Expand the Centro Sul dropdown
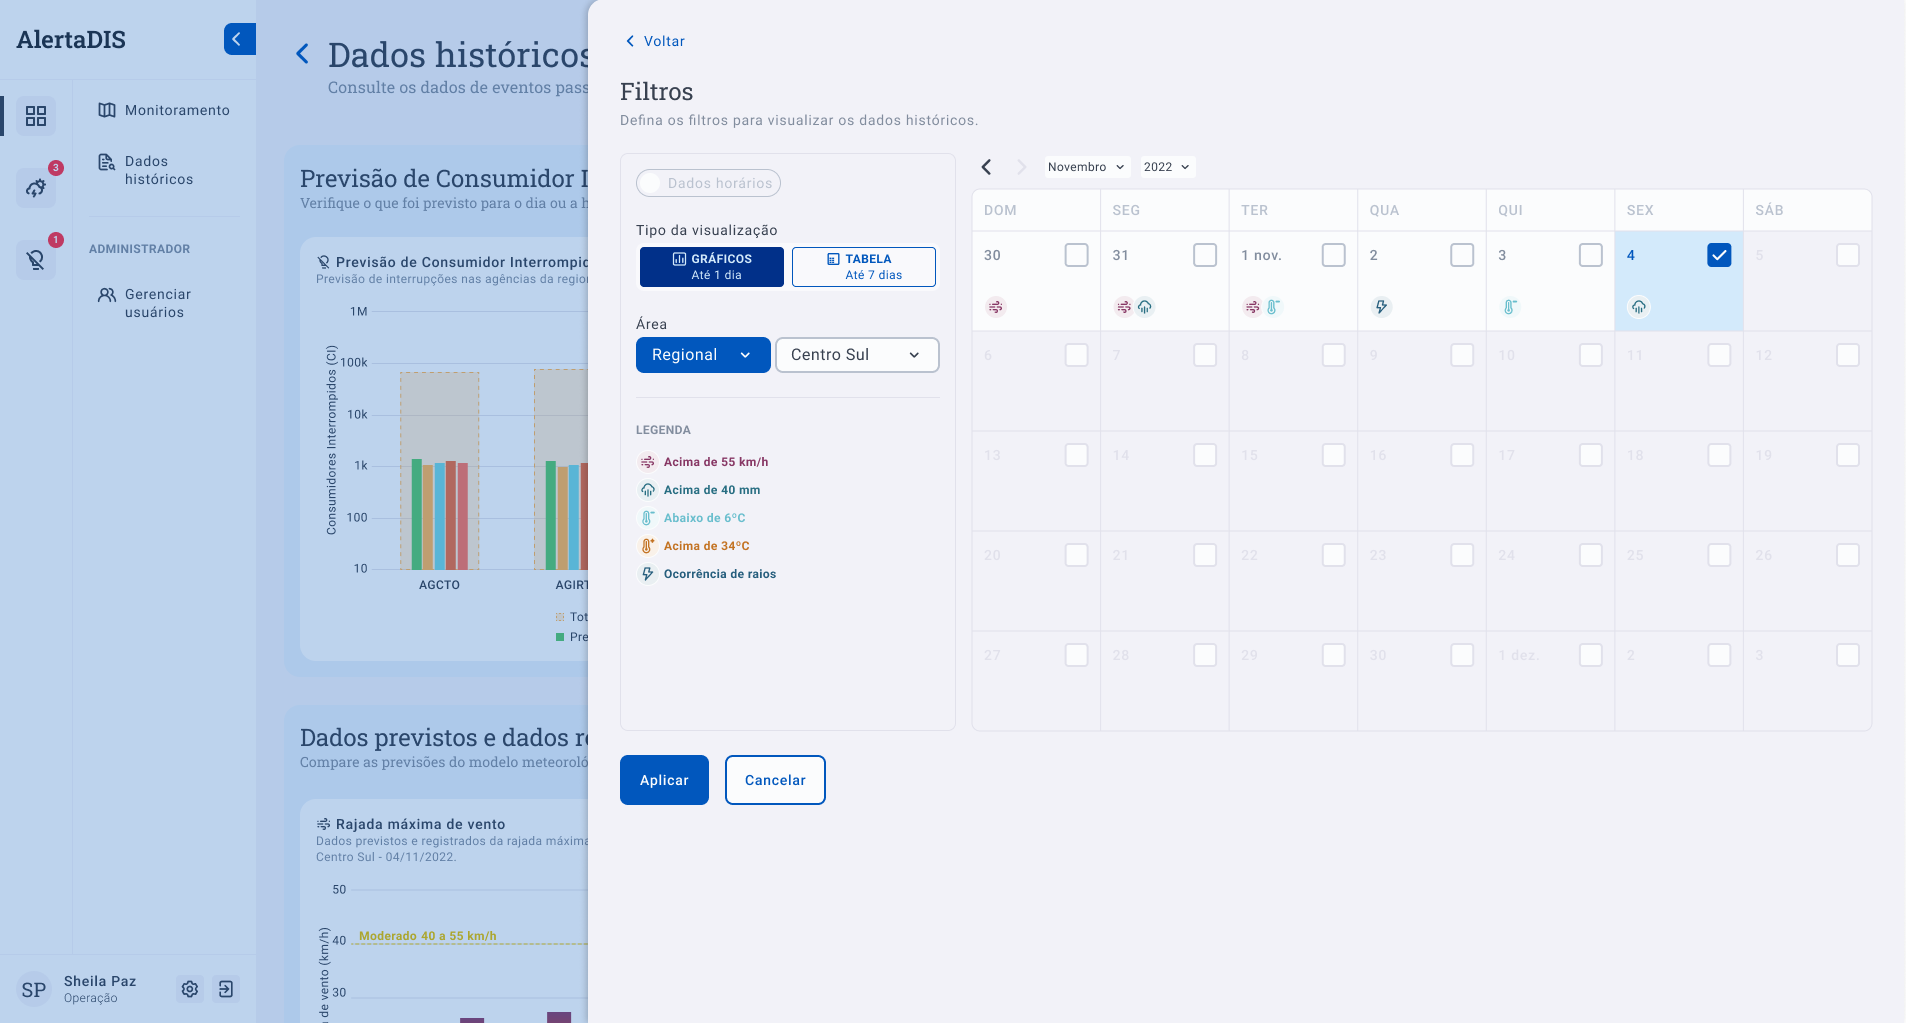Screen dimensions: 1906x1024 point(857,355)
